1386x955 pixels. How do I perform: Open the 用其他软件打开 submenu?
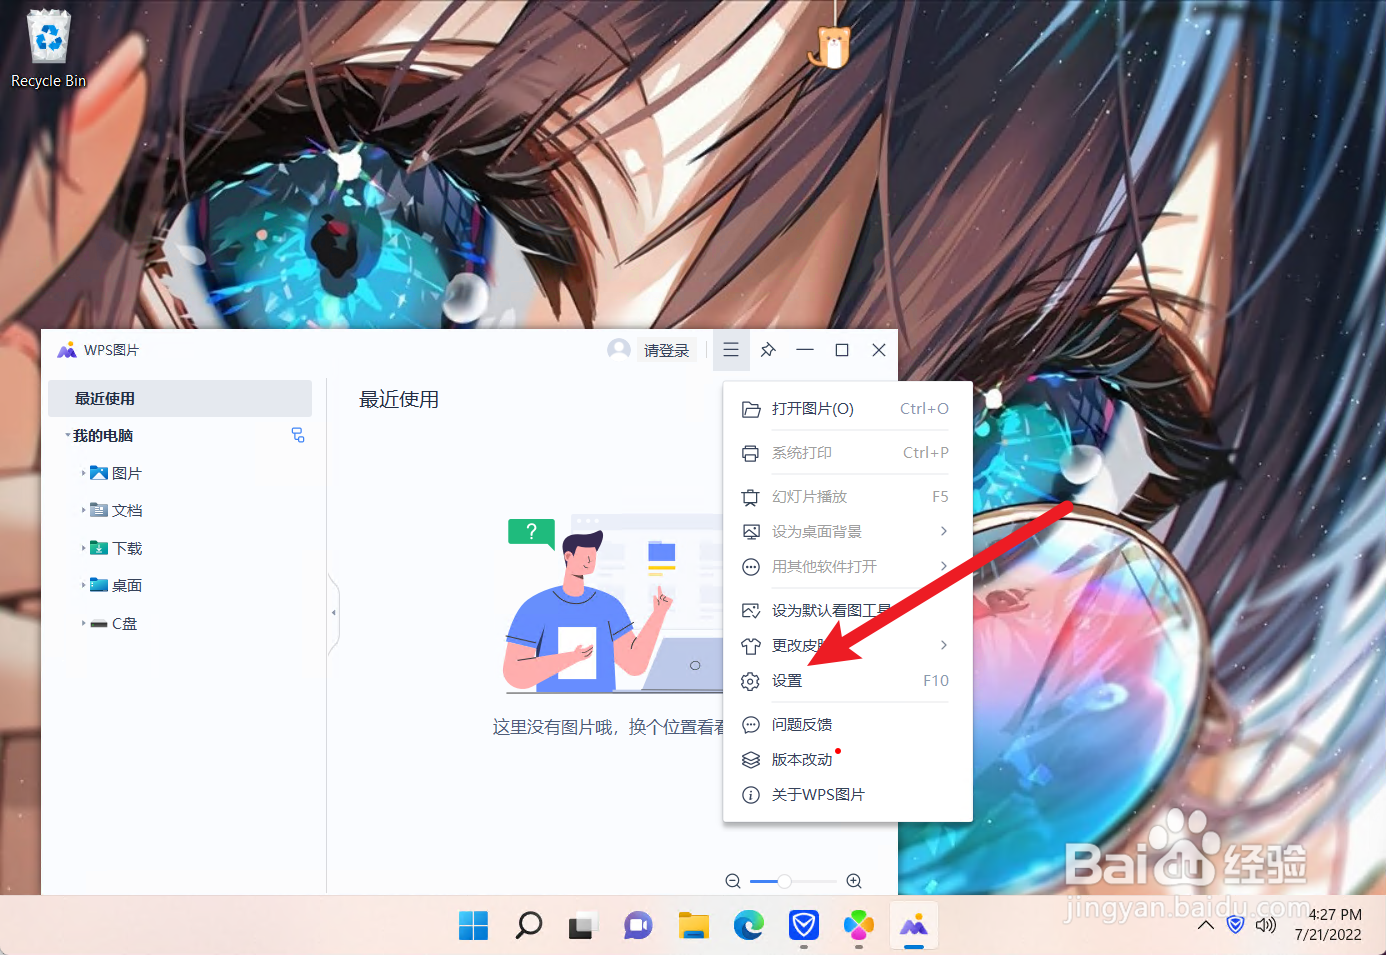coord(847,566)
